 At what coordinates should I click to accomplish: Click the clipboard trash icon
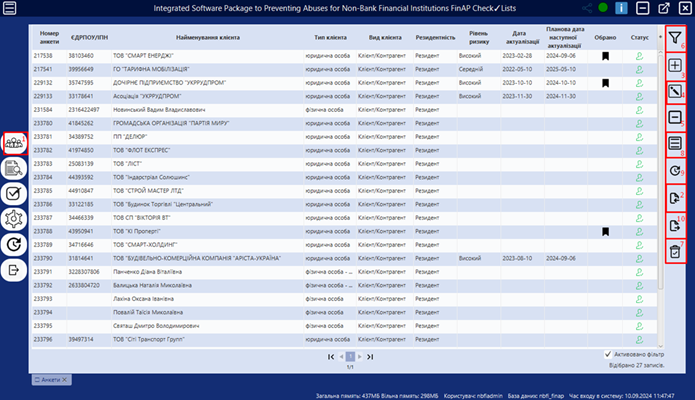[x=675, y=252]
